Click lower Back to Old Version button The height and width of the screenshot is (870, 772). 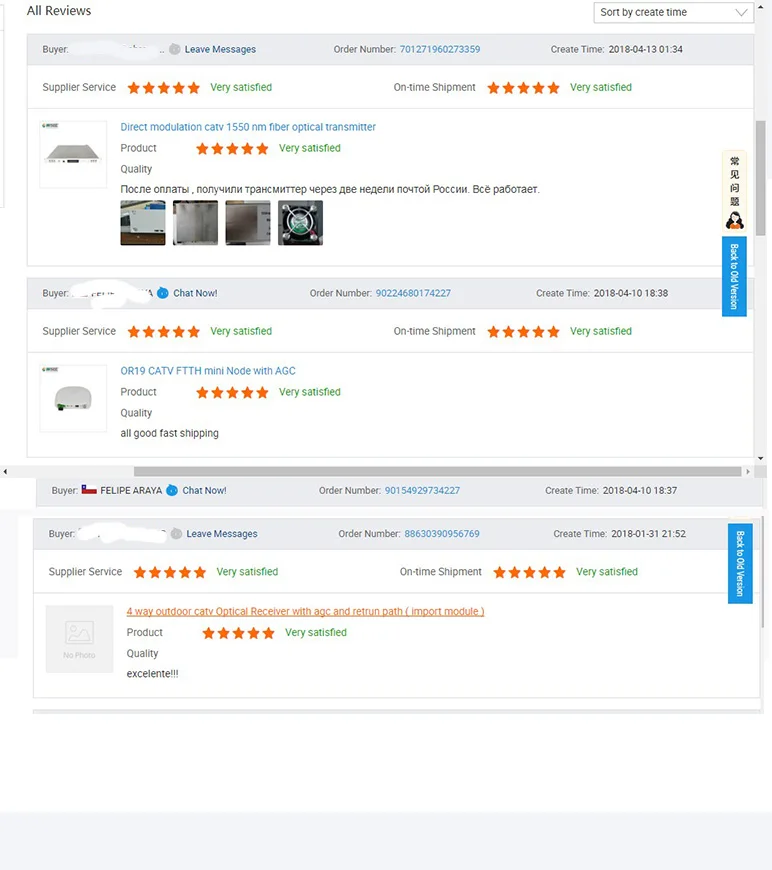click(x=740, y=563)
